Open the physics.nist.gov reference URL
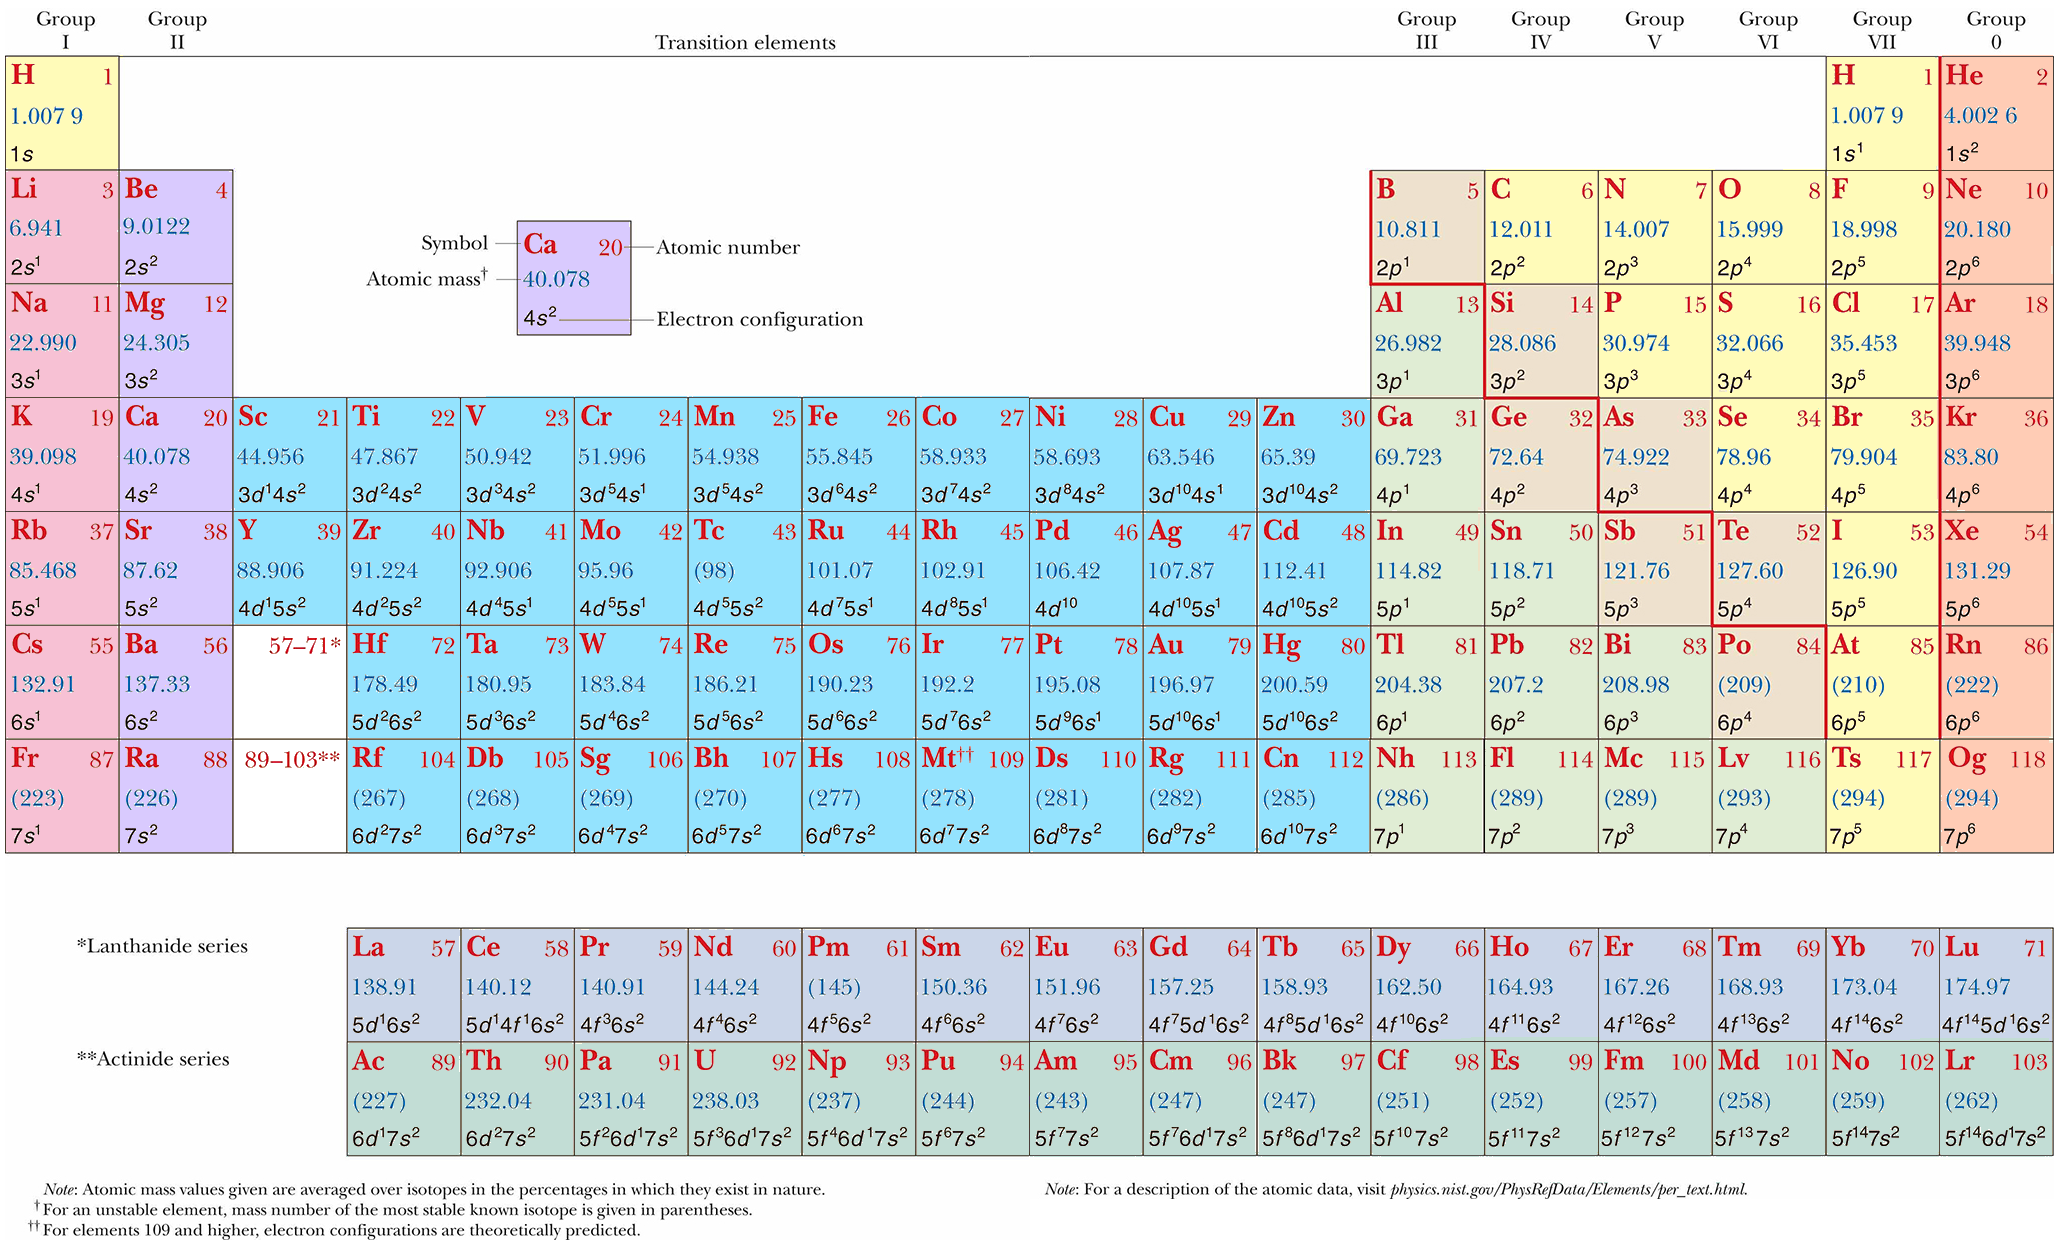 1569,1190
